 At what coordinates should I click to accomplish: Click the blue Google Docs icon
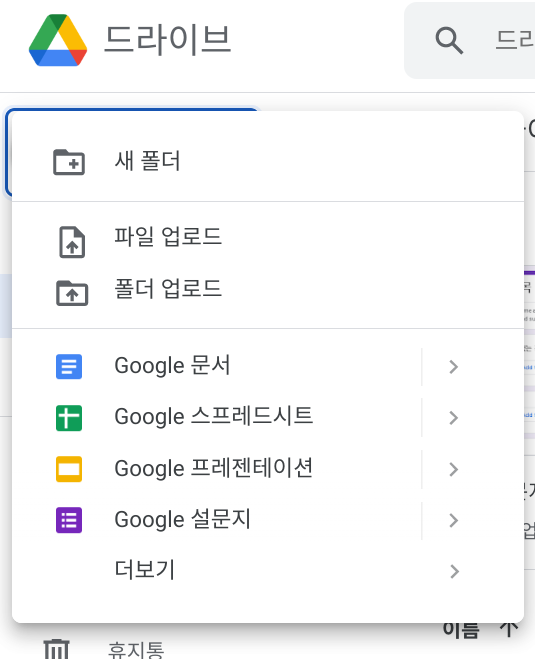coord(69,366)
